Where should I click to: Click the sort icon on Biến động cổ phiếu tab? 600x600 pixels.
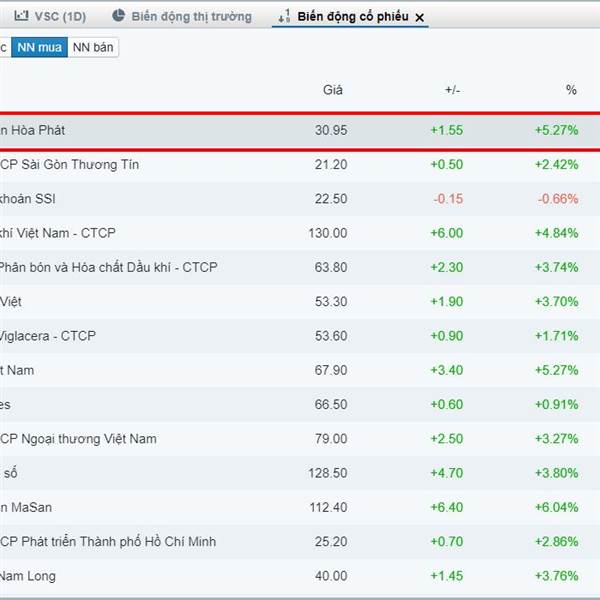[x=284, y=16]
